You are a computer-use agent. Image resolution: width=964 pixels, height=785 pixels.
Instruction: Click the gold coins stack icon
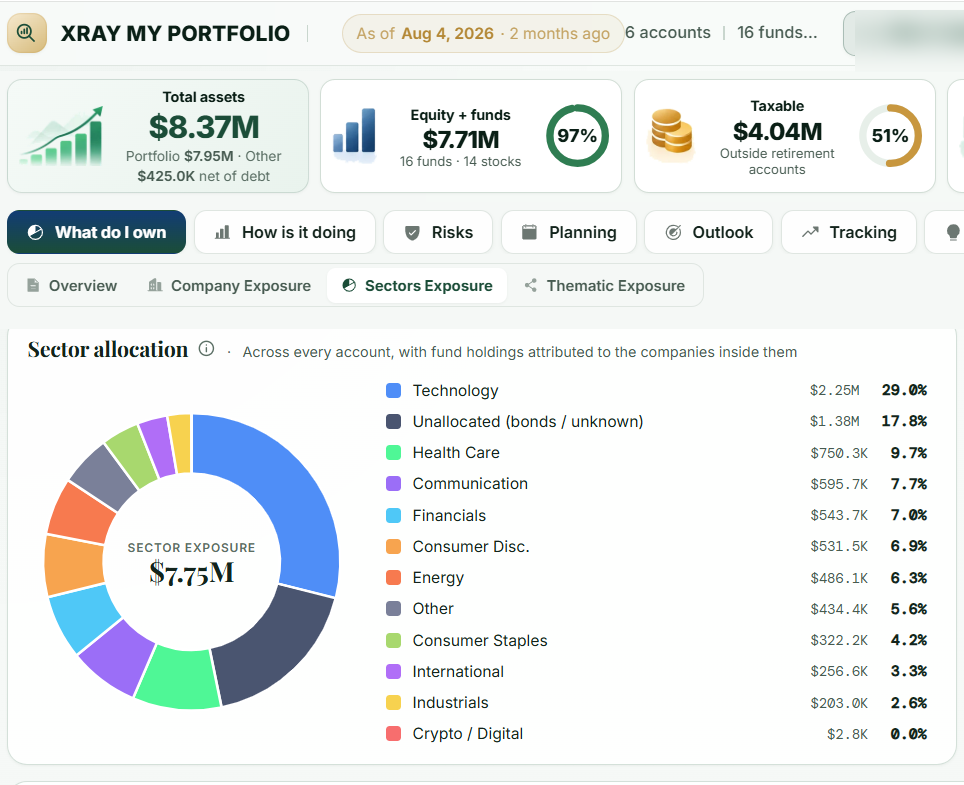pos(671,133)
